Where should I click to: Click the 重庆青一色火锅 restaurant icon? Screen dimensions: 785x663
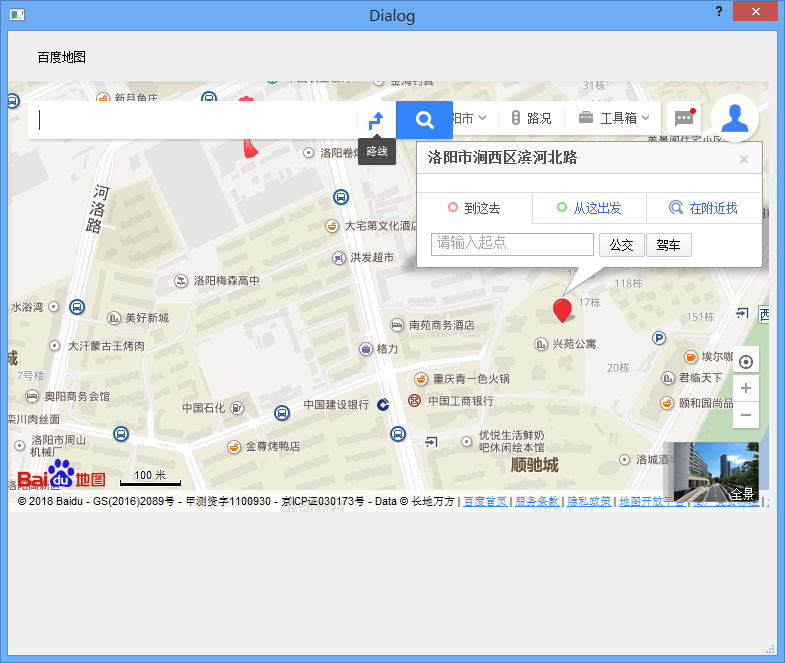coord(421,379)
